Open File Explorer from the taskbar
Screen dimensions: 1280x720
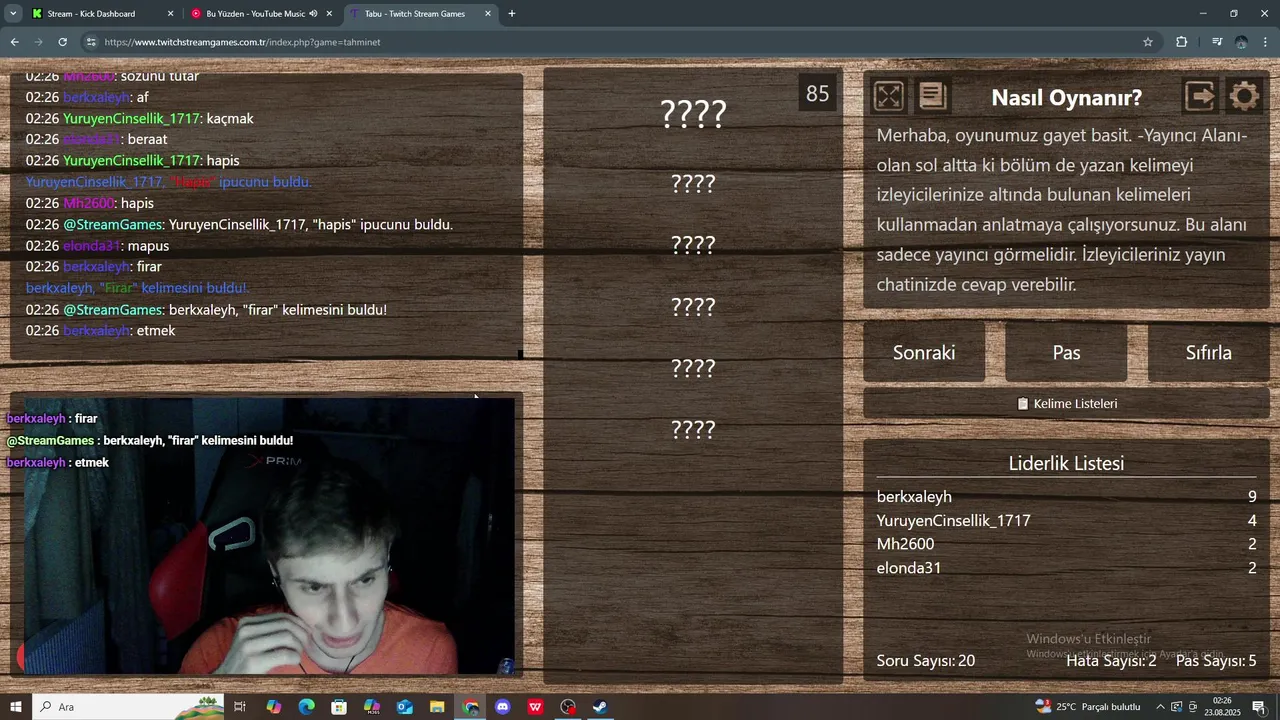[437, 707]
